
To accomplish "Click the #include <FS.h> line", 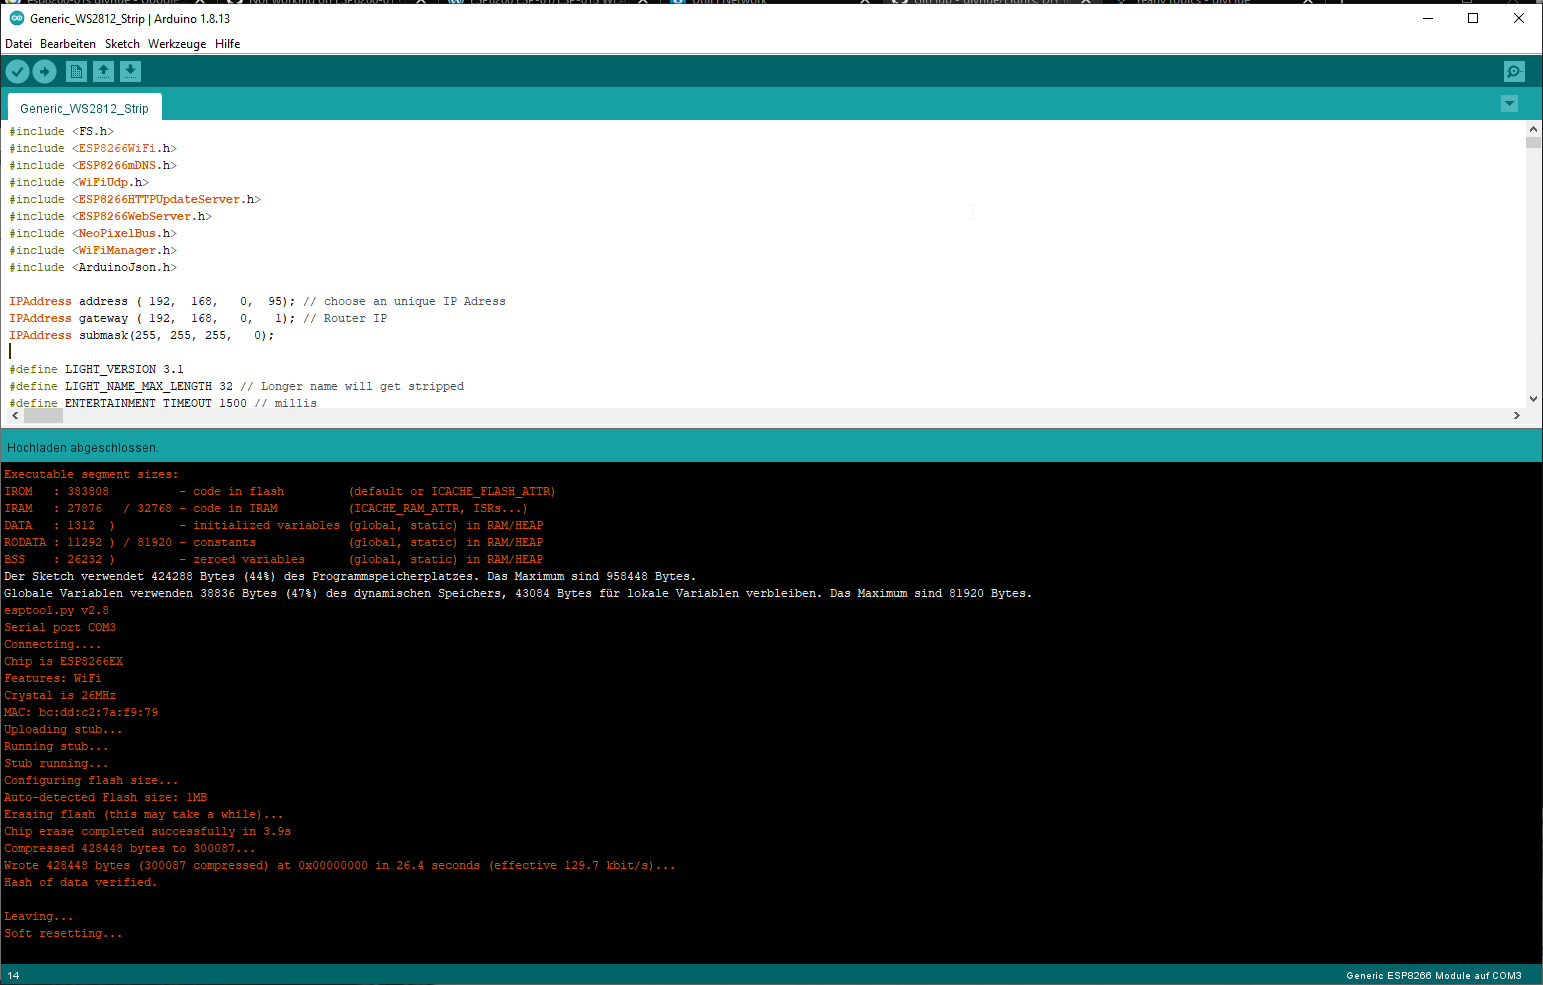I will point(62,131).
